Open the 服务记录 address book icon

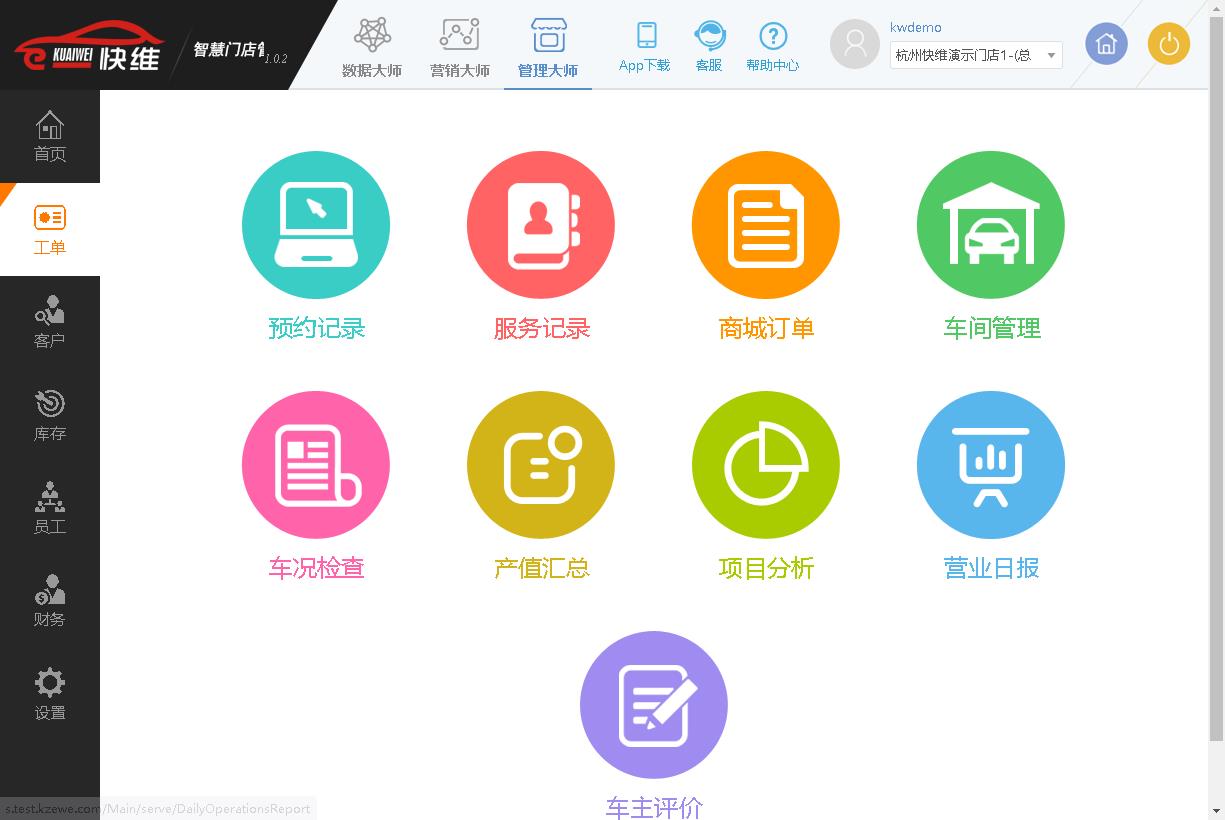[x=541, y=225]
